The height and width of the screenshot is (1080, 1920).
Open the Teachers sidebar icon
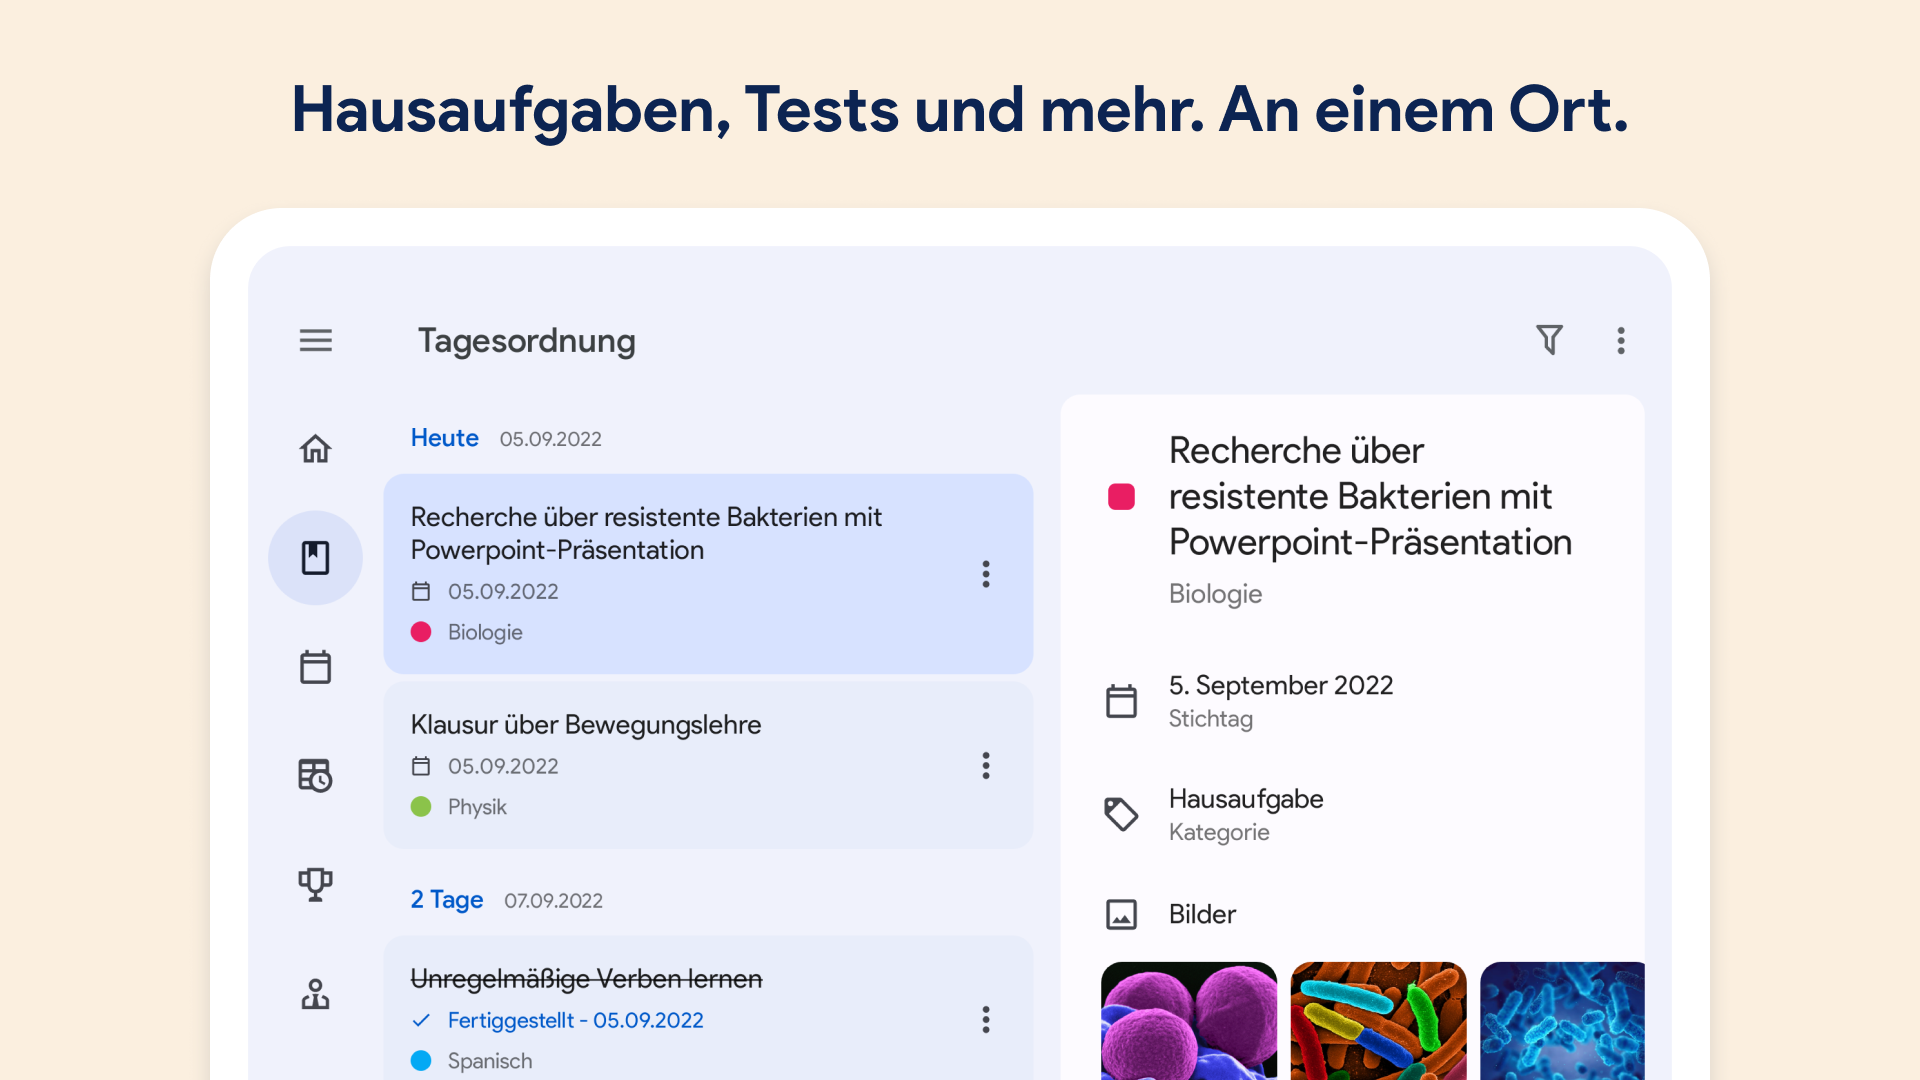[x=315, y=993]
